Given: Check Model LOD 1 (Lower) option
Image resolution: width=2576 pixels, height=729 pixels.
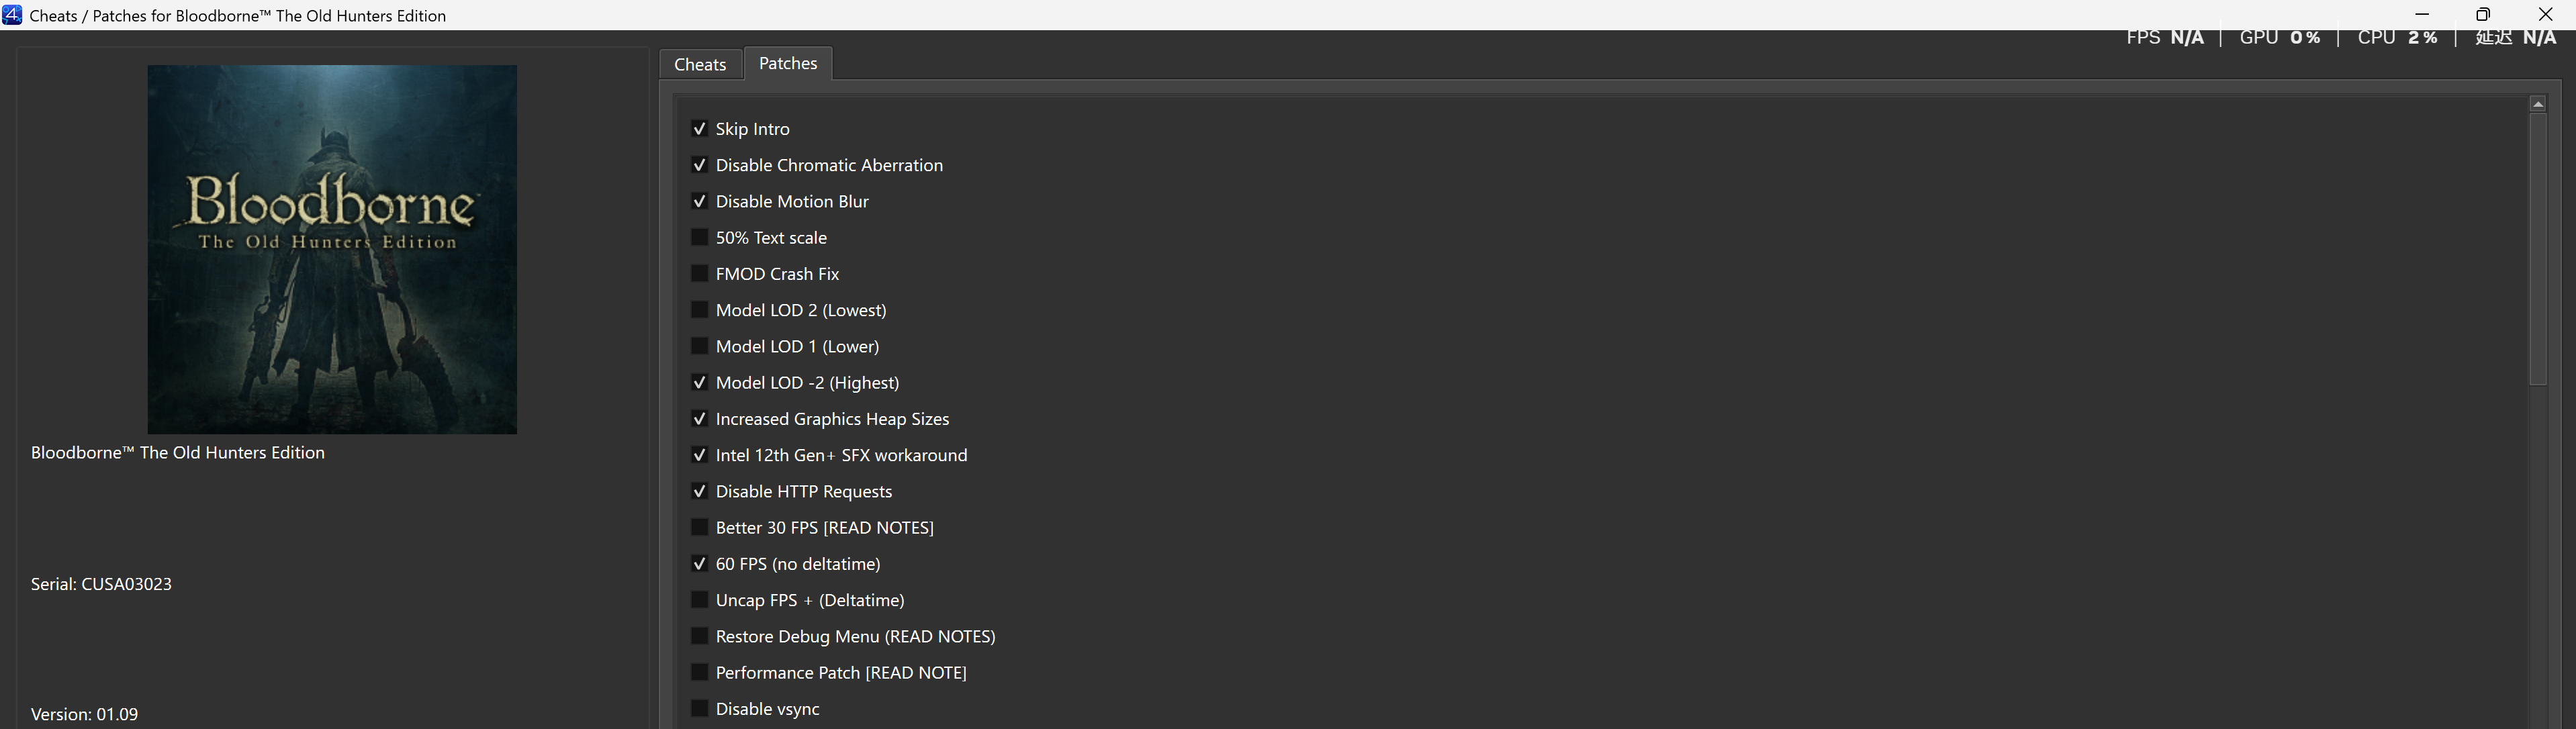Looking at the screenshot, I should [699, 346].
